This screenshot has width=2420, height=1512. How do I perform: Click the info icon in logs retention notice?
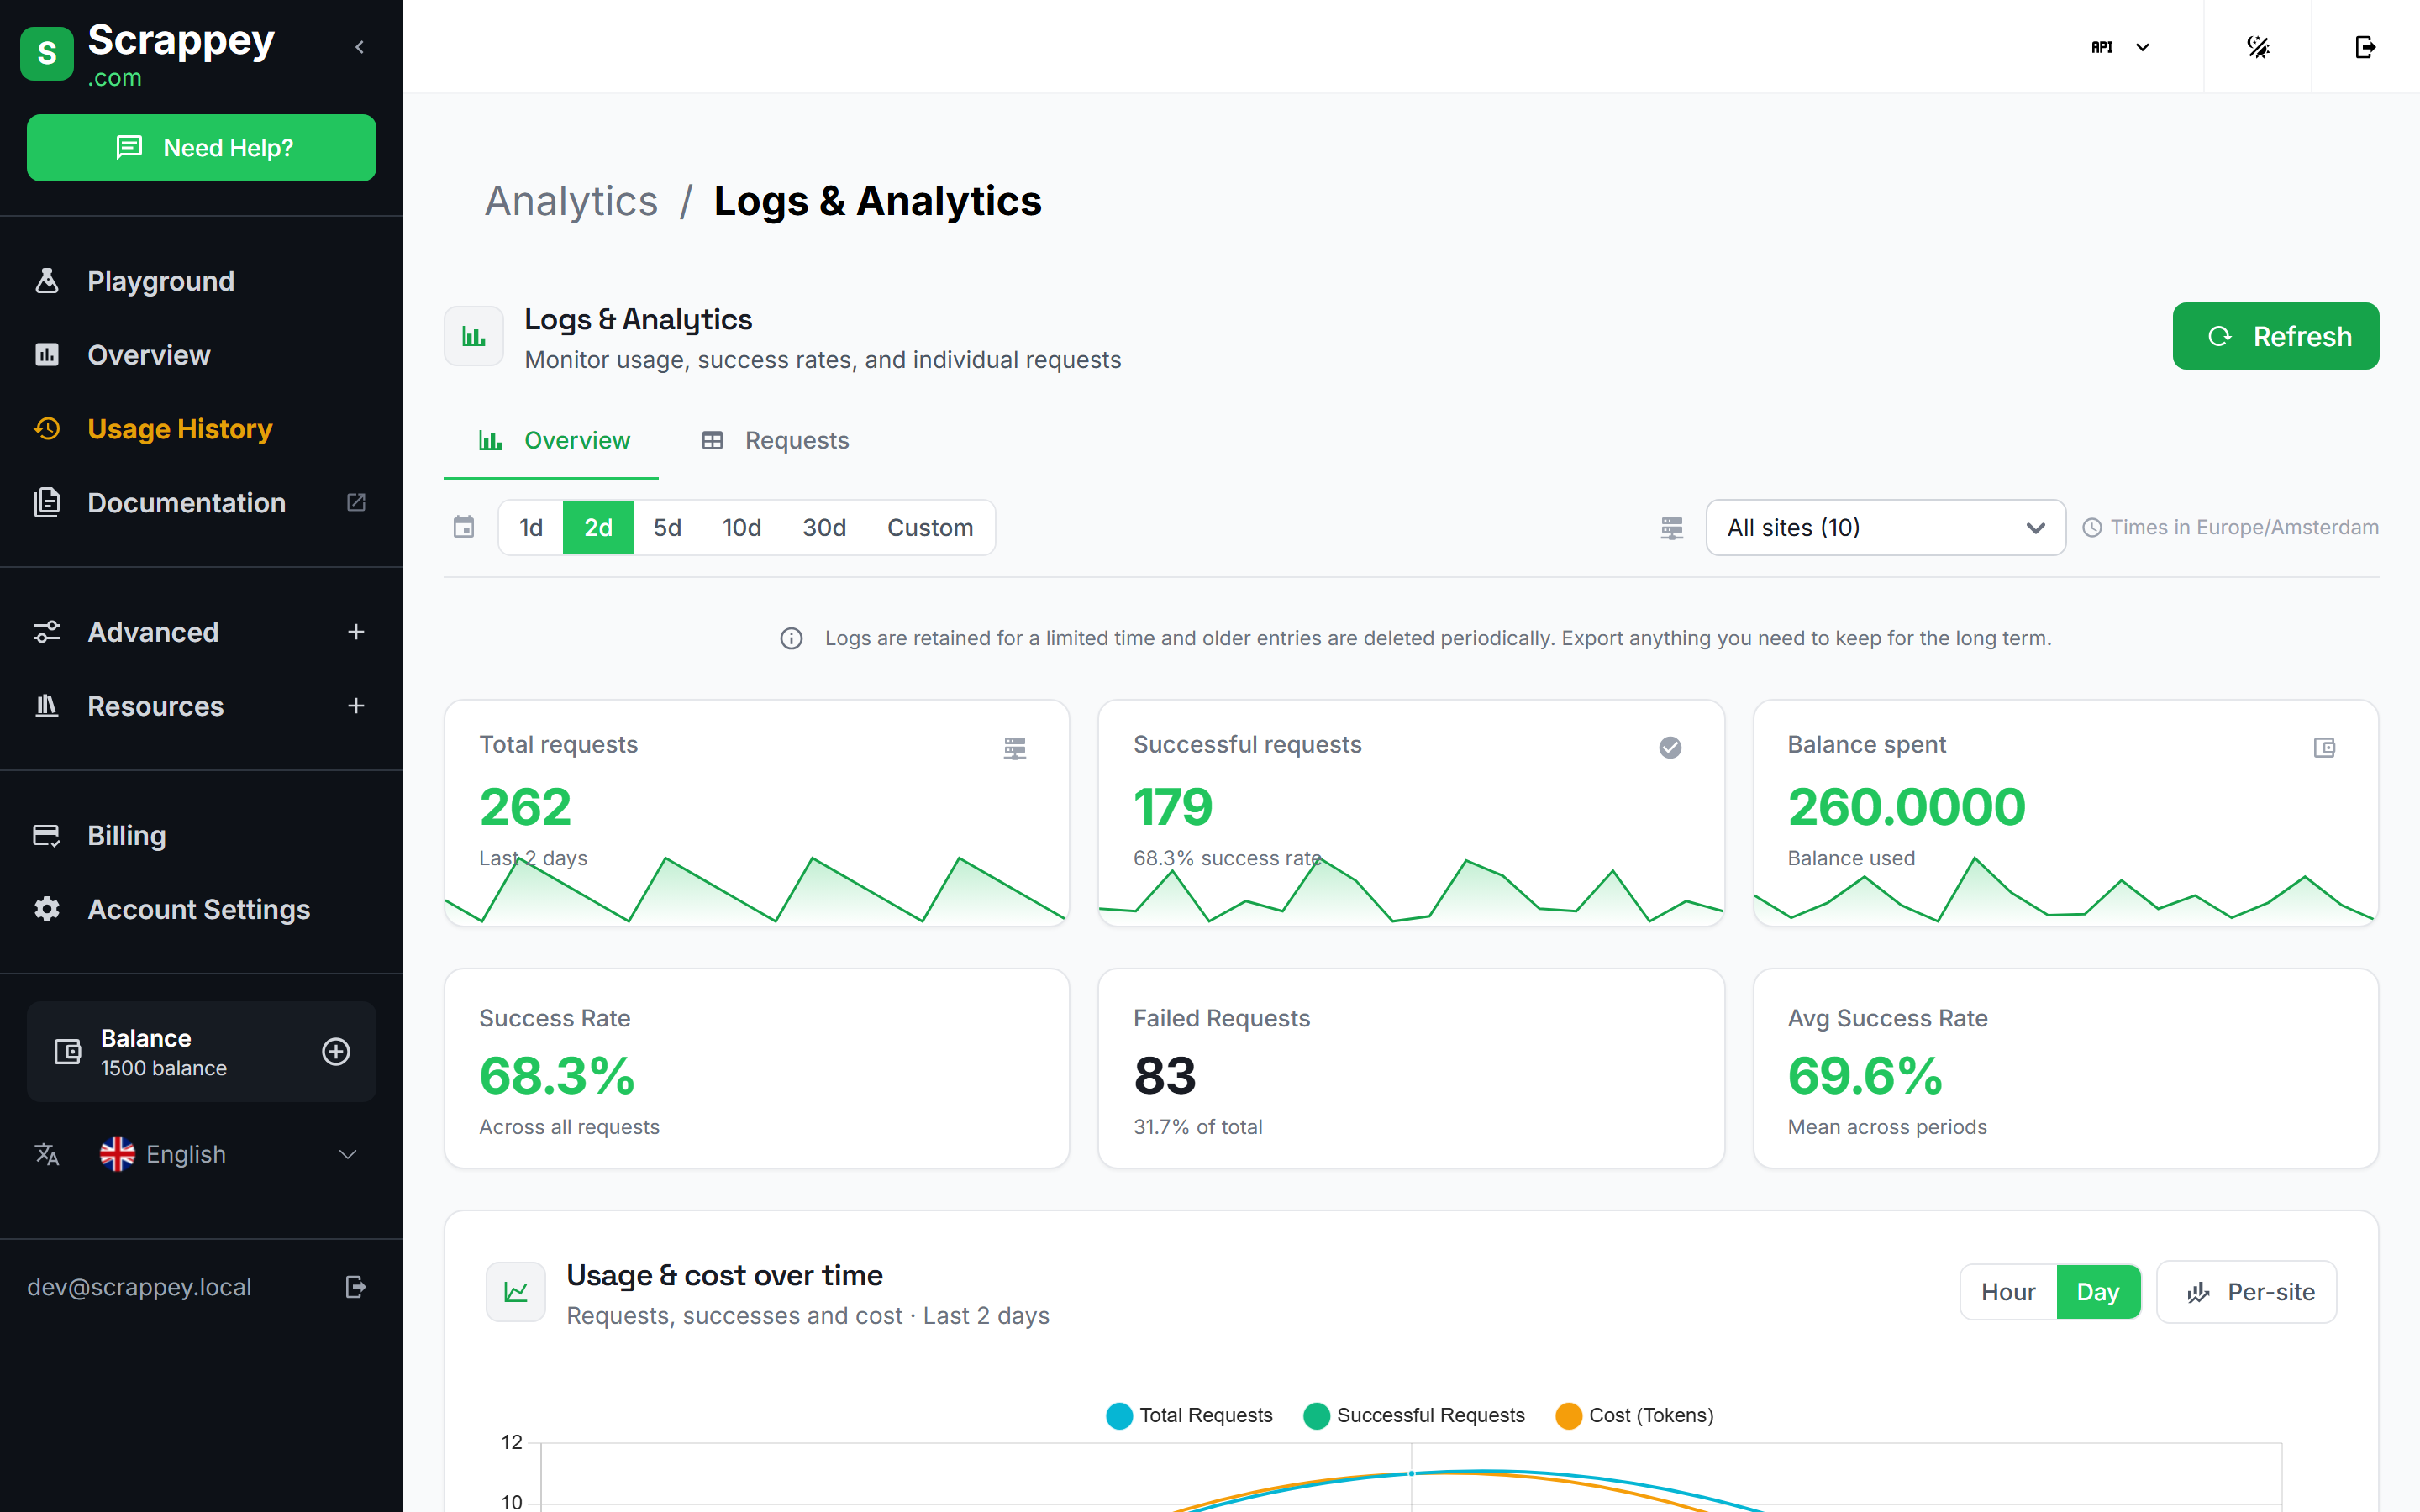click(x=791, y=638)
